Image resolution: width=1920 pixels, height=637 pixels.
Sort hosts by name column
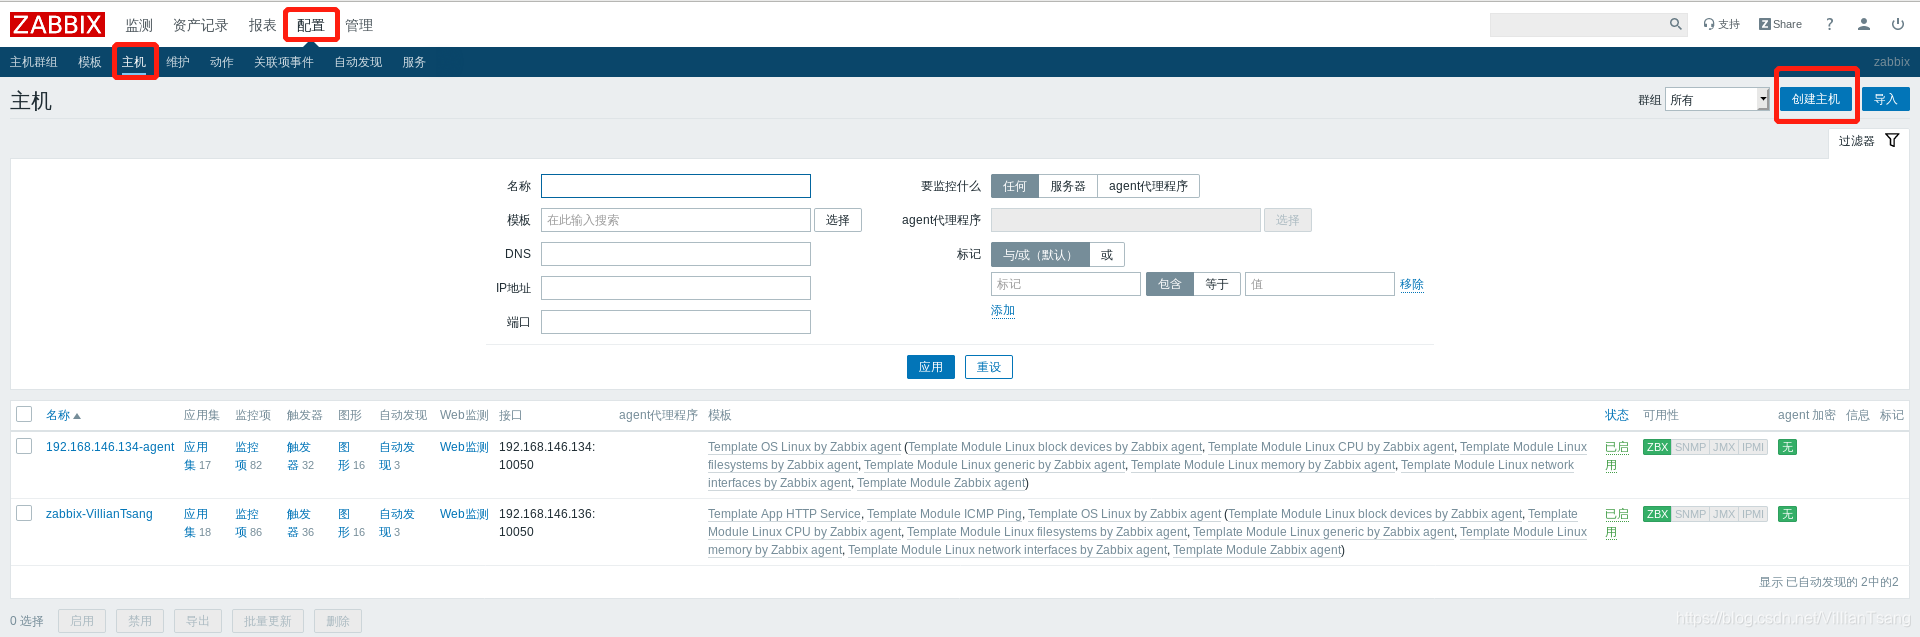tap(63, 415)
